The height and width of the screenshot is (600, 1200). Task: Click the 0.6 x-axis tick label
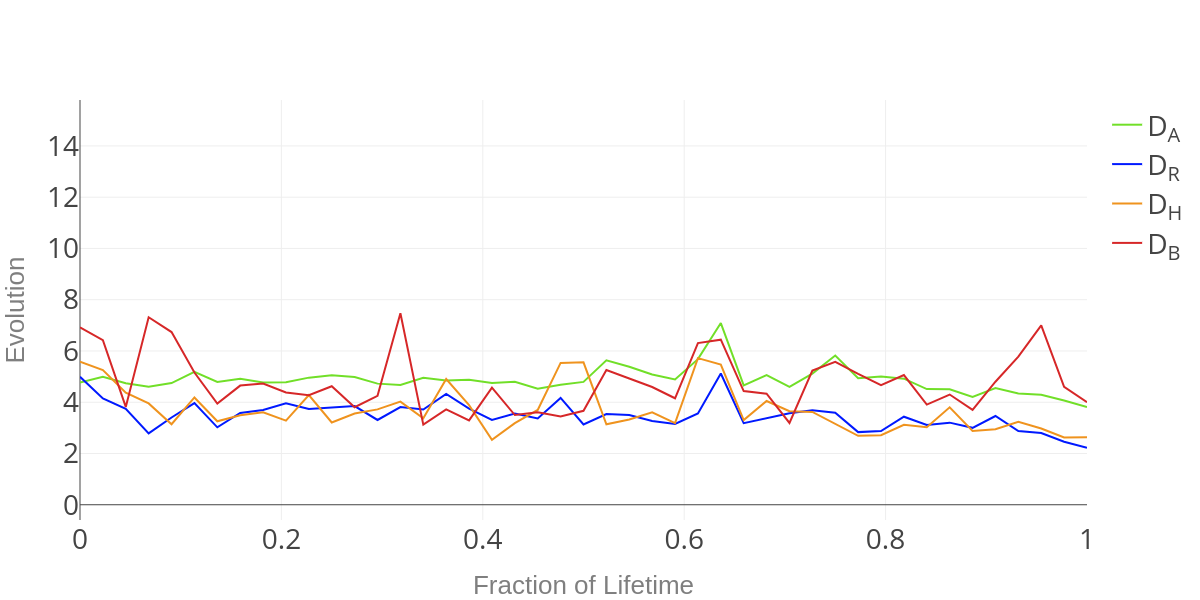click(x=684, y=540)
